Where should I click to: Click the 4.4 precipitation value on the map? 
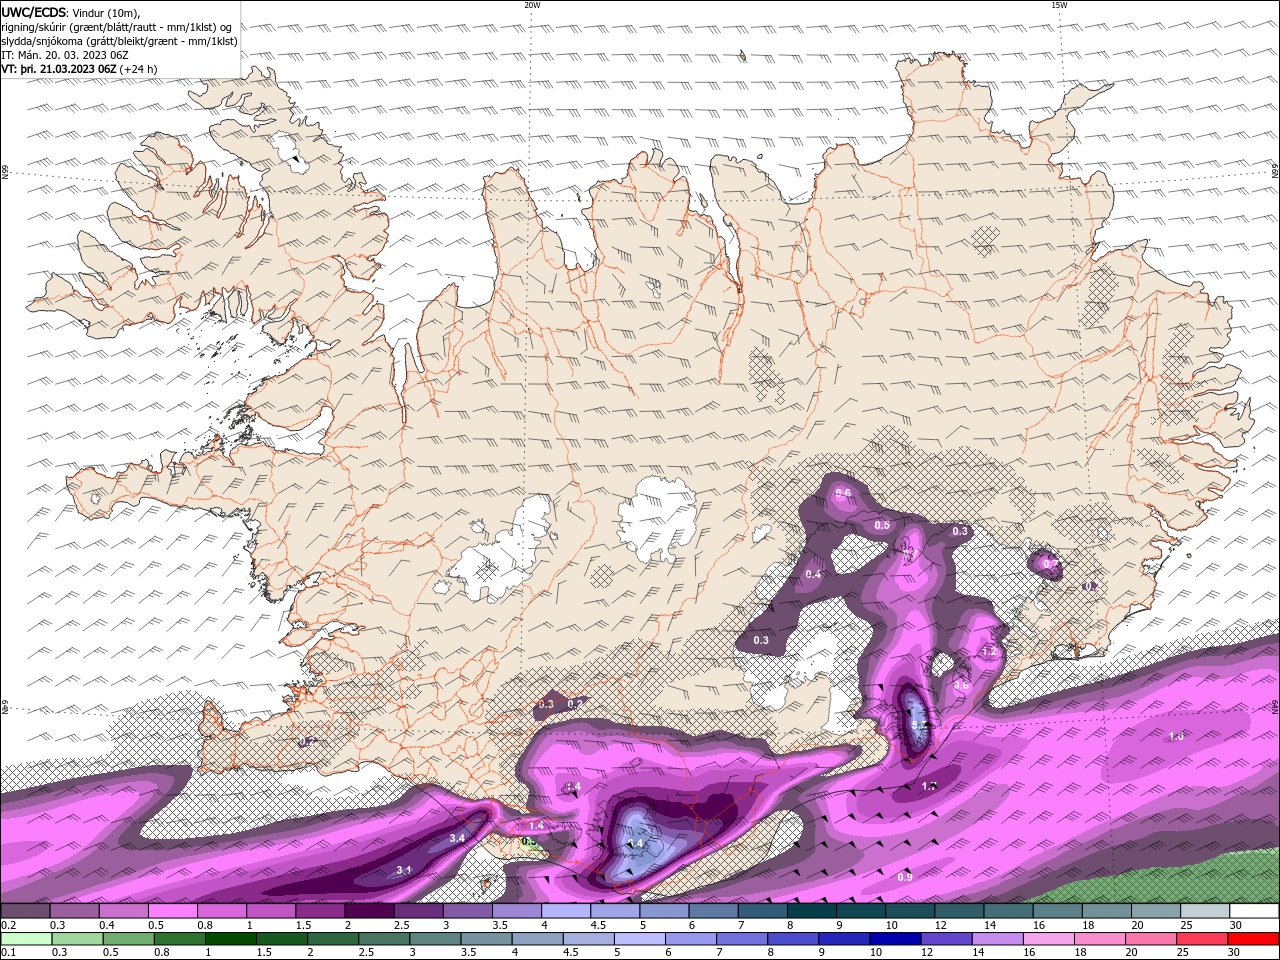635,843
